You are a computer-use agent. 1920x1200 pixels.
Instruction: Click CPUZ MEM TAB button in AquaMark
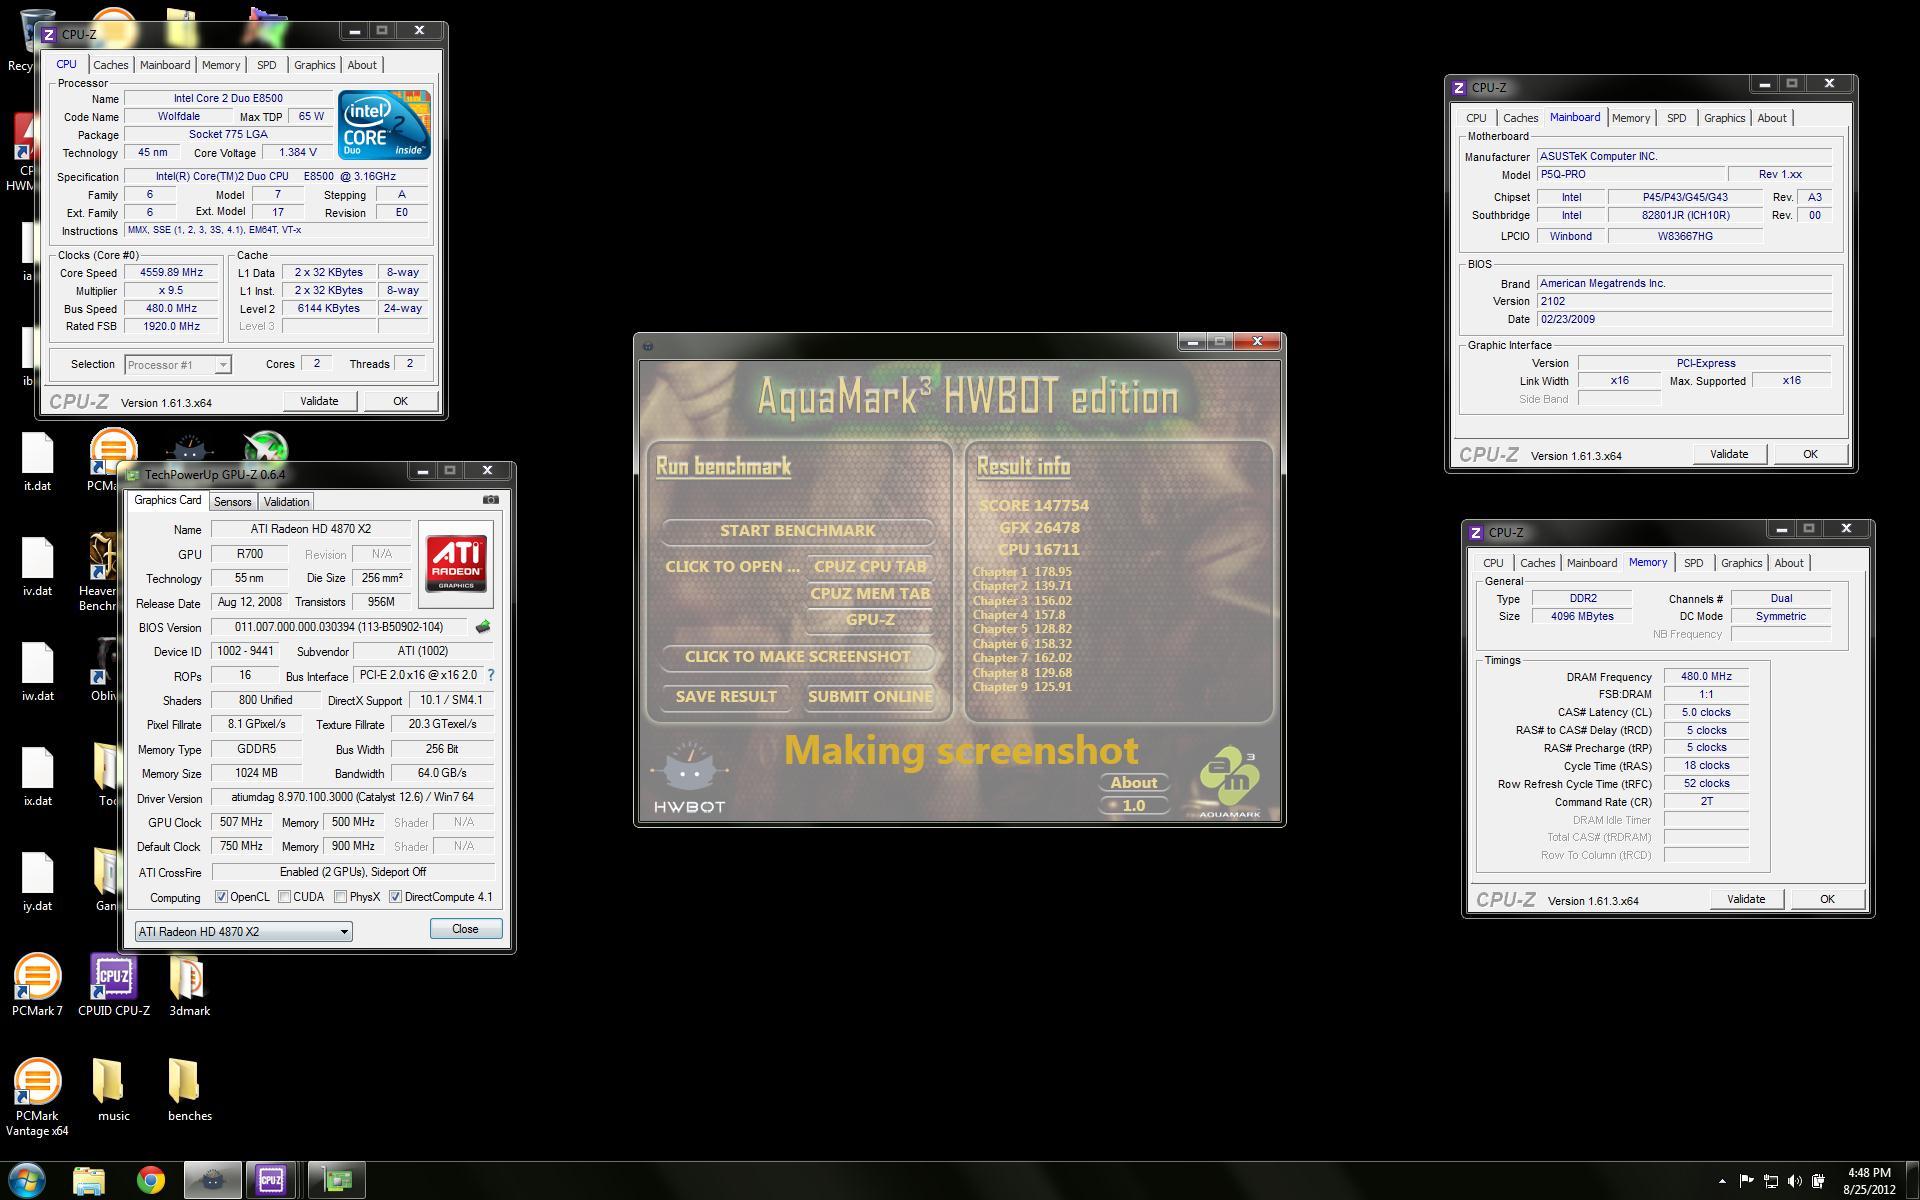click(870, 594)
